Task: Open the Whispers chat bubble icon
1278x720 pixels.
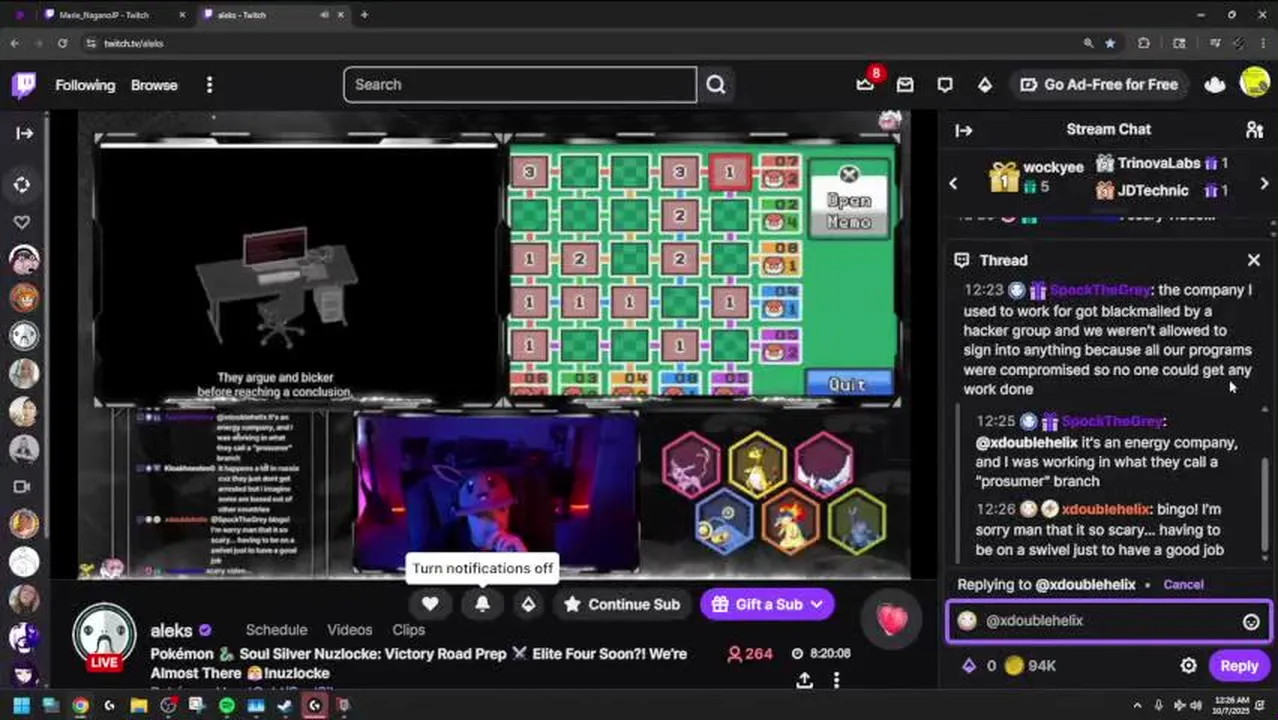Action: click(945, 85)
